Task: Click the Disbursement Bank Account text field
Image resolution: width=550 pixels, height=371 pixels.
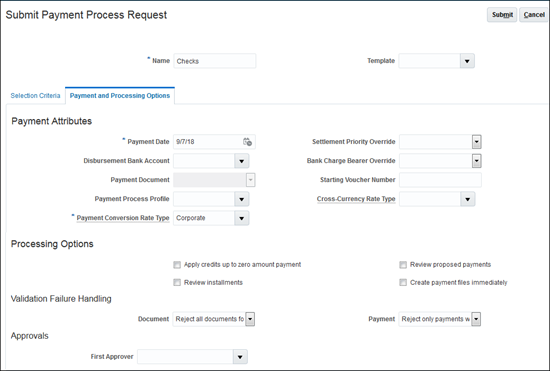Action: click(204, 161)
